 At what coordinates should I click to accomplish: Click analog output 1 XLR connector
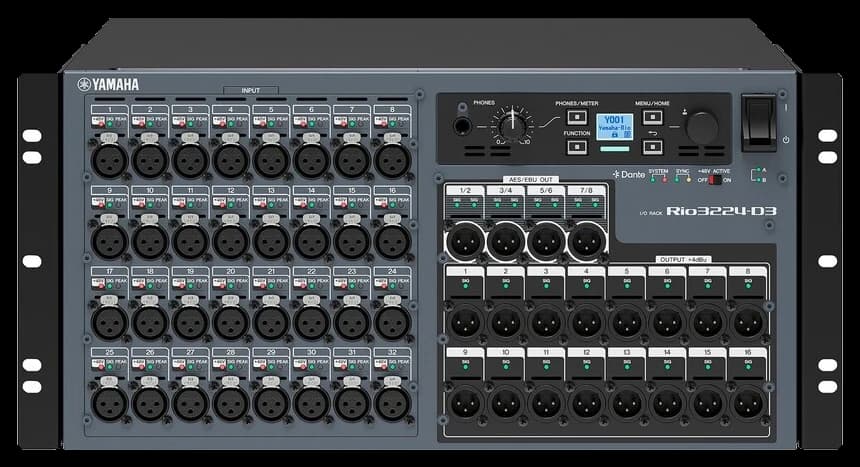click(466, 323)
